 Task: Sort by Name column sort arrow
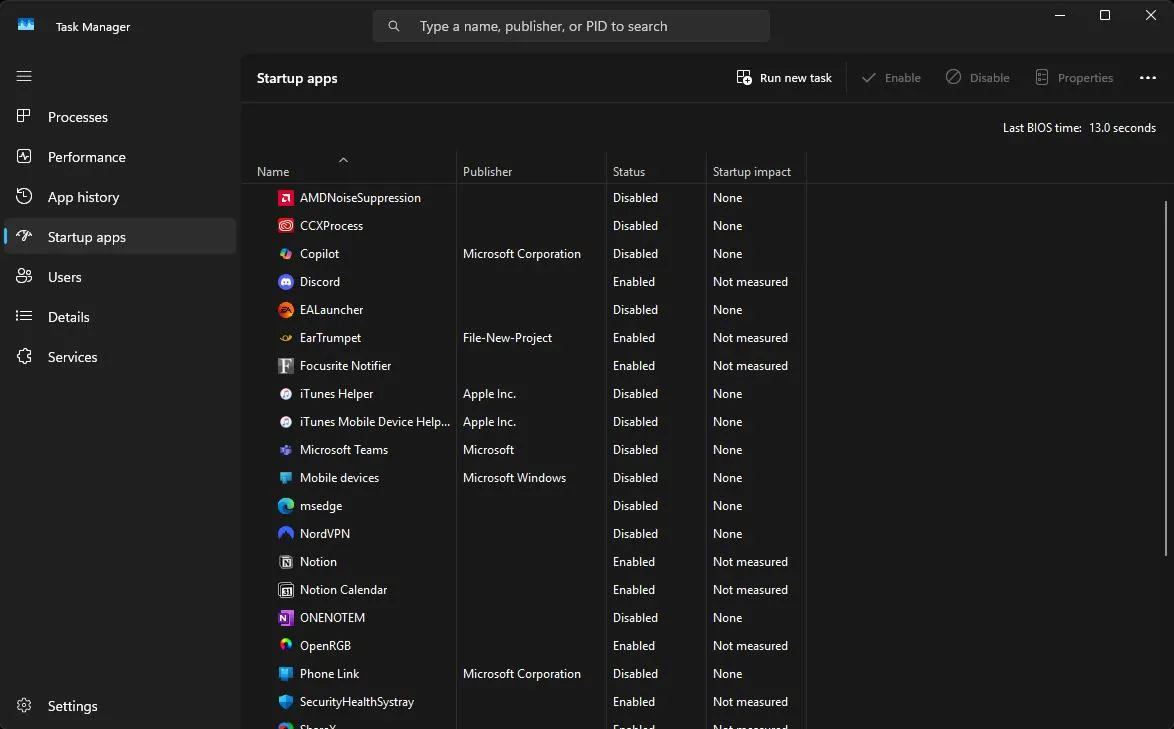[343, 159]
